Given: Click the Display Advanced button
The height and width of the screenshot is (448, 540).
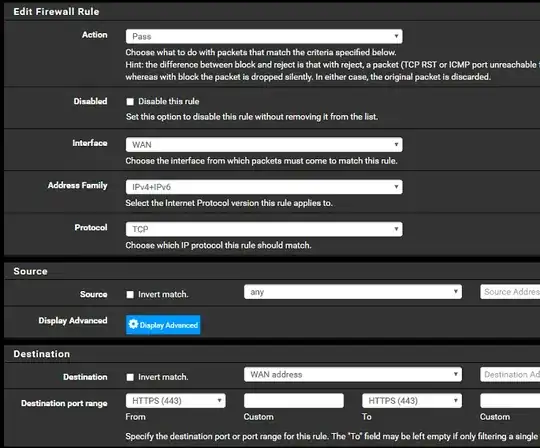Looking at the screenshot, I should click(x=163, y=325).
